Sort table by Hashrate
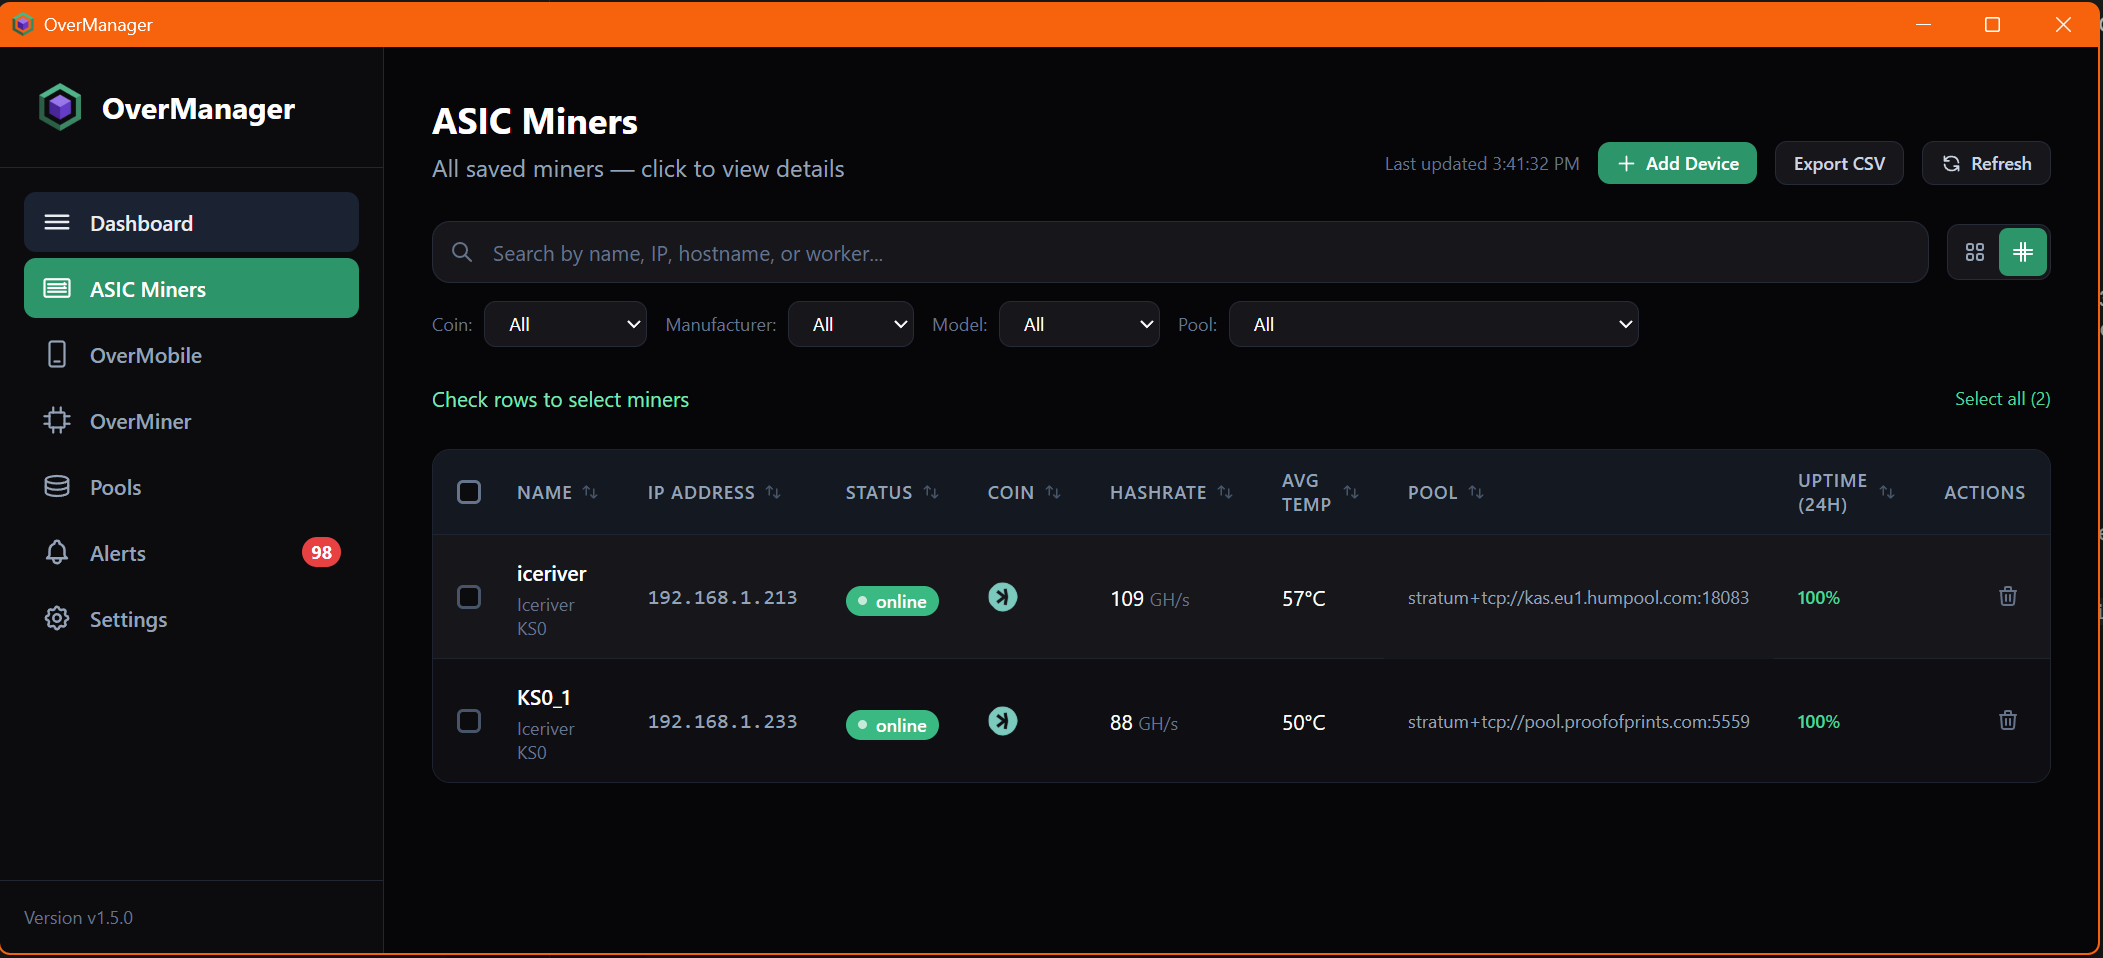Image resolution: width=2103 pixels, height=958 pixels. pyautogui.click(x=1171, y=492)
